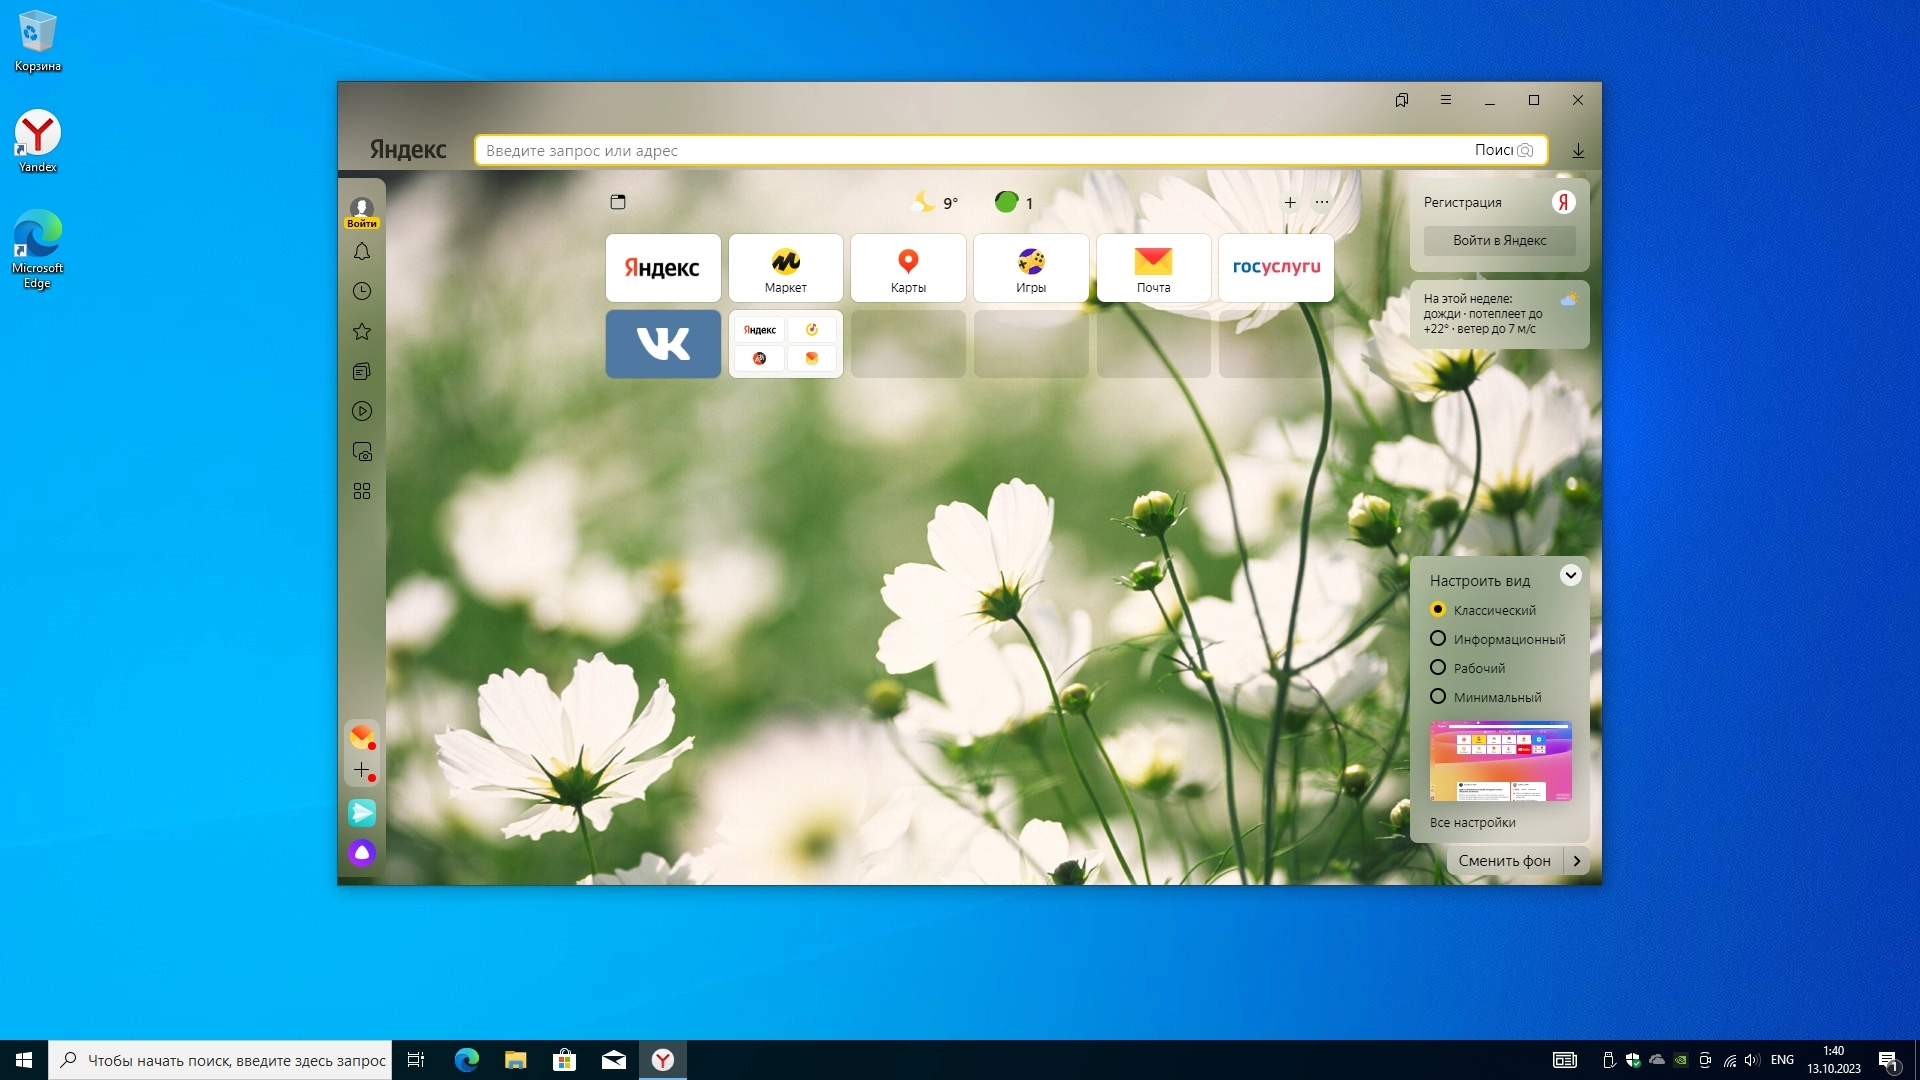Open browser hamburger menu
This screenshot has height=1080, width=1920.
tap(1446, 100)
